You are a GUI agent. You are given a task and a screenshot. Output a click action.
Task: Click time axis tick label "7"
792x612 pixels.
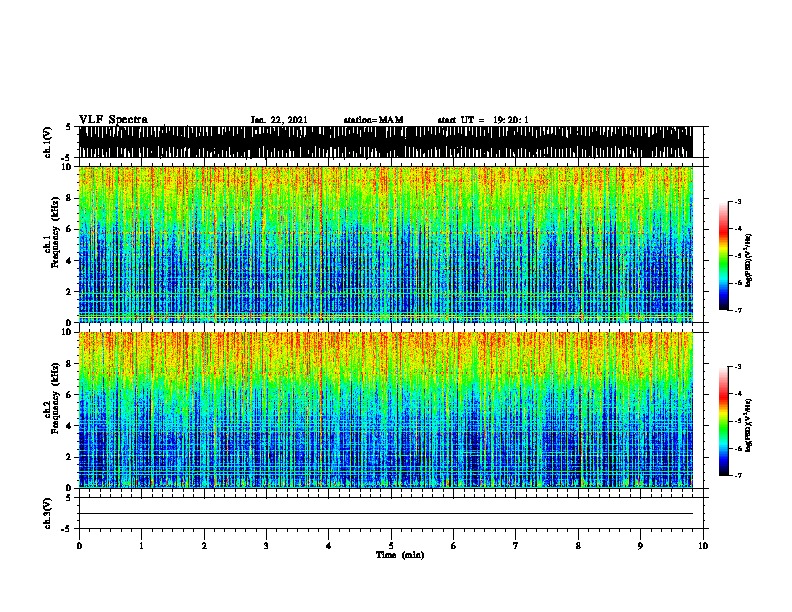(x=516, y=546)
